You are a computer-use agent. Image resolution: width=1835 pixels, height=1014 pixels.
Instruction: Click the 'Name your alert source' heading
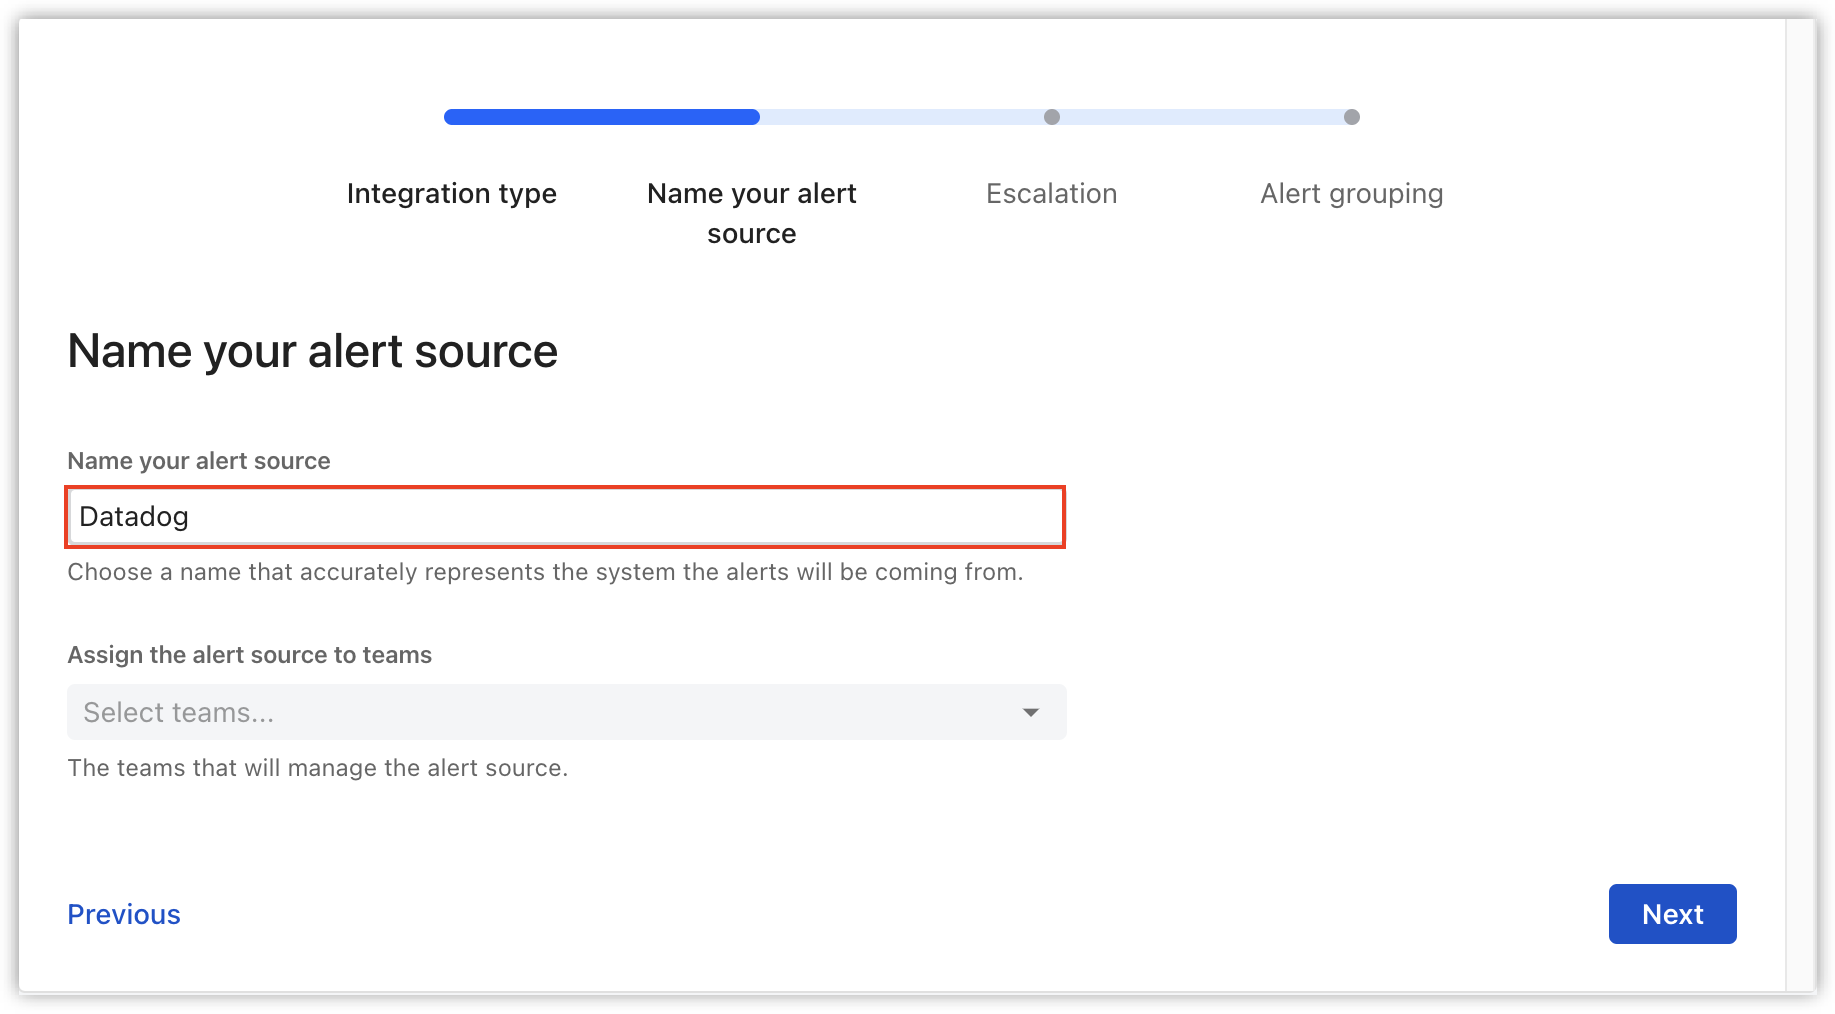(312, 351)
